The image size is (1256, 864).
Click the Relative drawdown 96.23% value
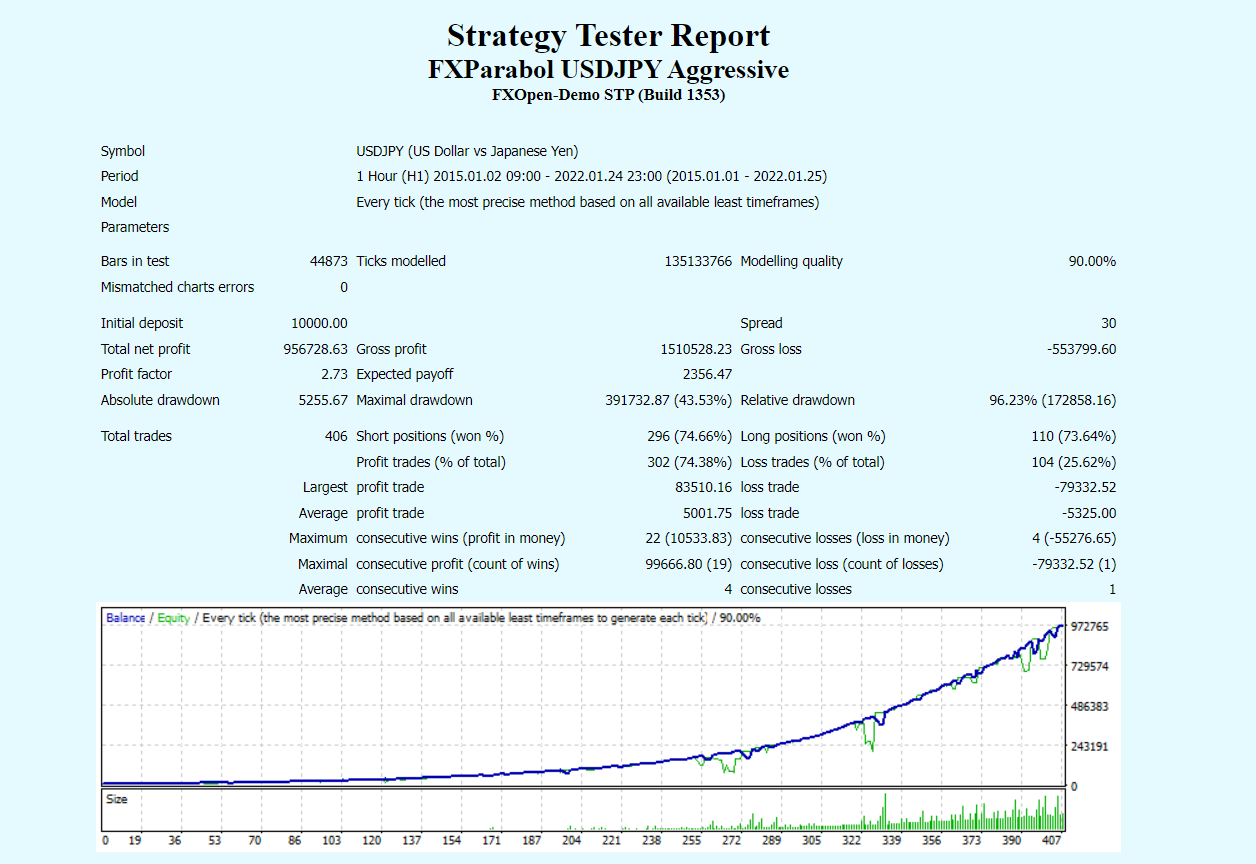(1053, 400)
